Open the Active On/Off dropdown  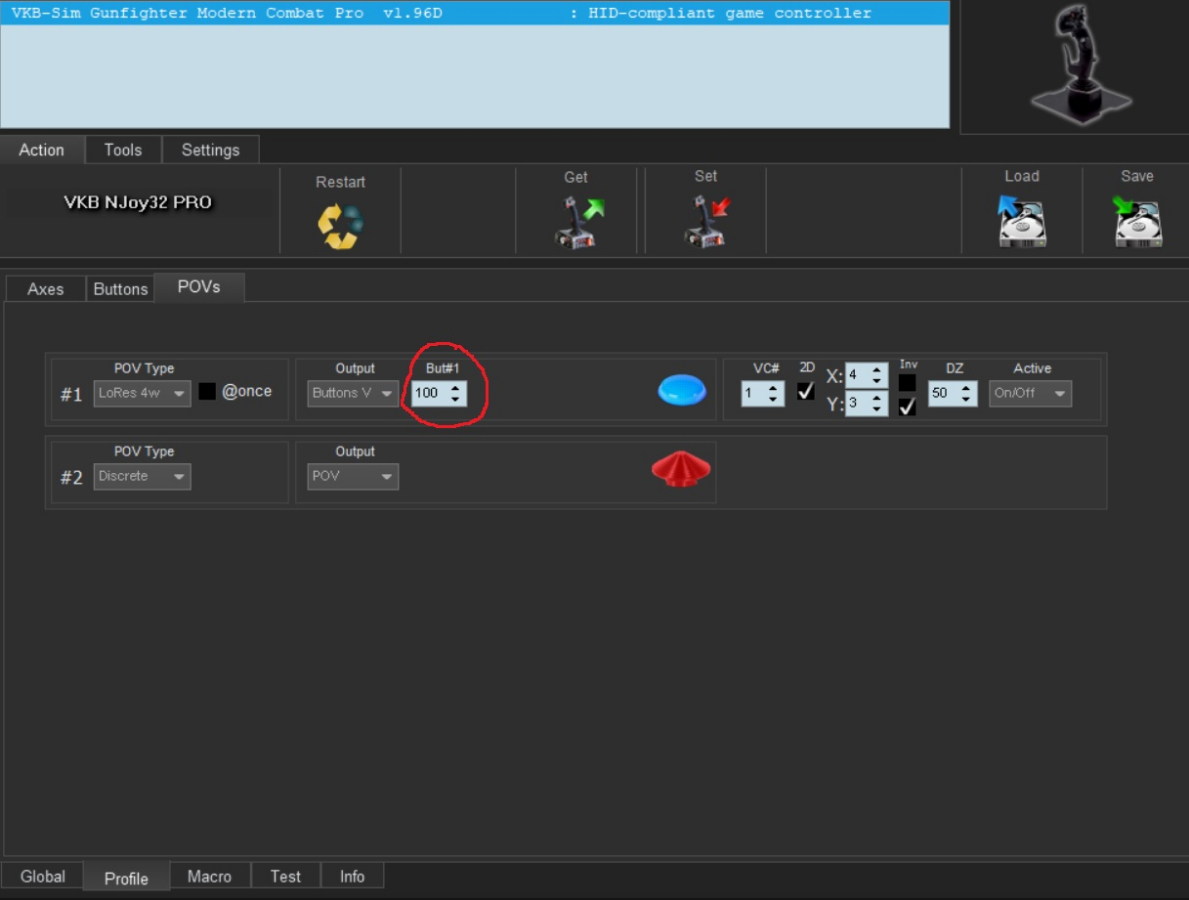pos(1030,394)
